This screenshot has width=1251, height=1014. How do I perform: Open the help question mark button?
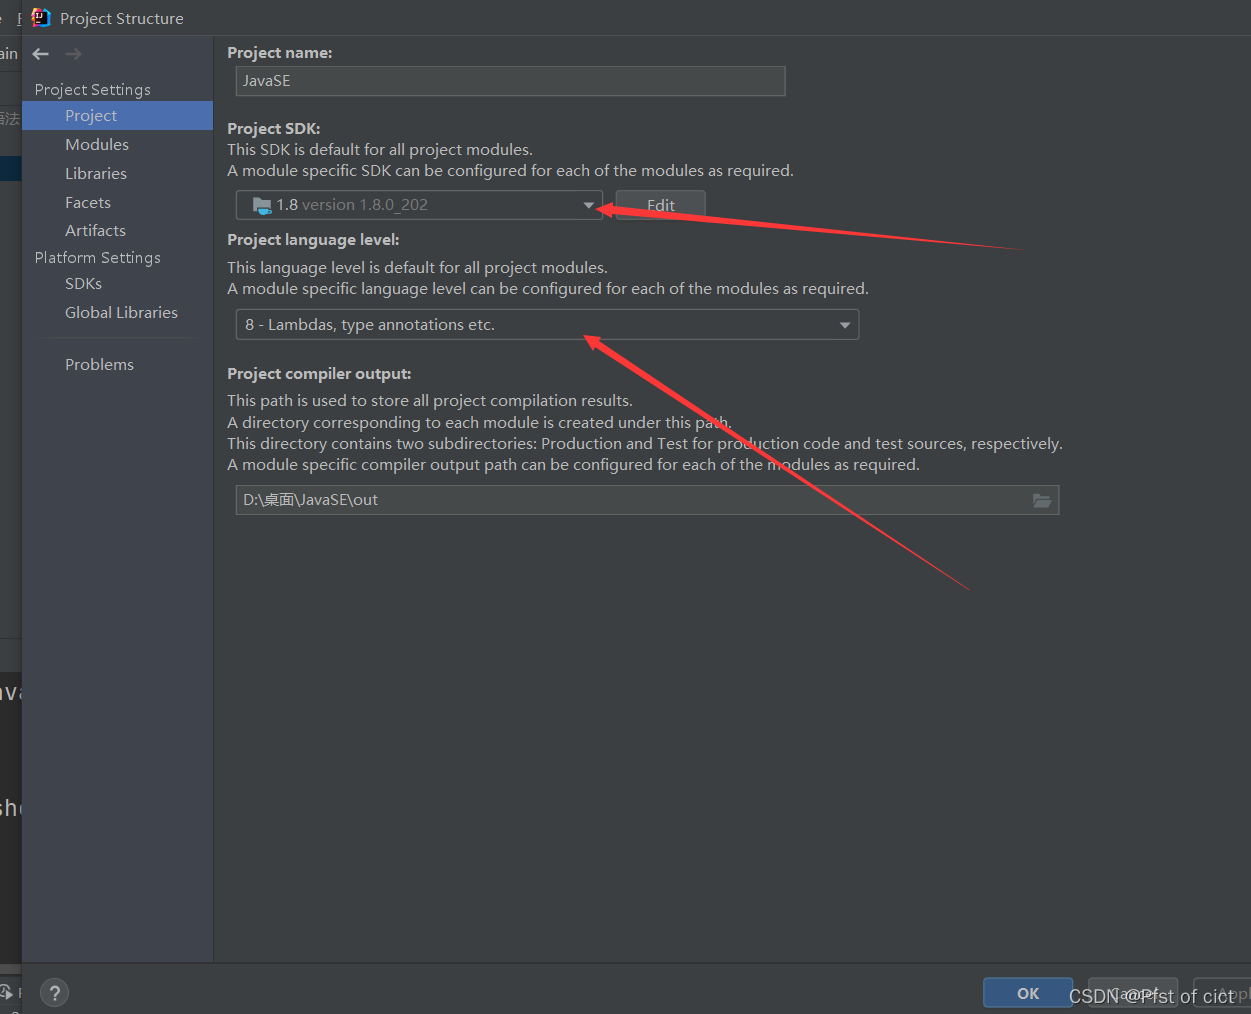[55, 993]
